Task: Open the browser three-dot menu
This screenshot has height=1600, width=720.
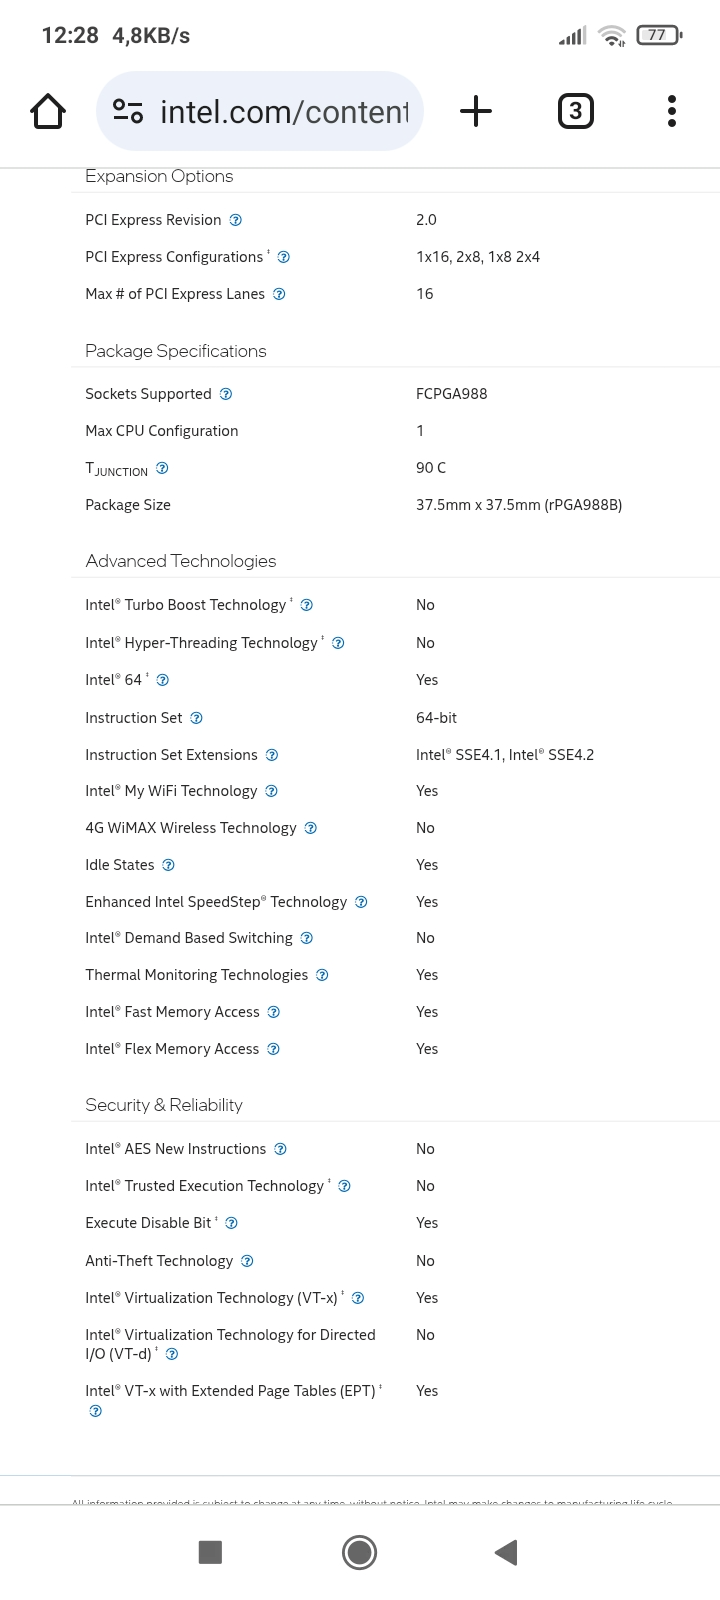Action: coord(672,111)
